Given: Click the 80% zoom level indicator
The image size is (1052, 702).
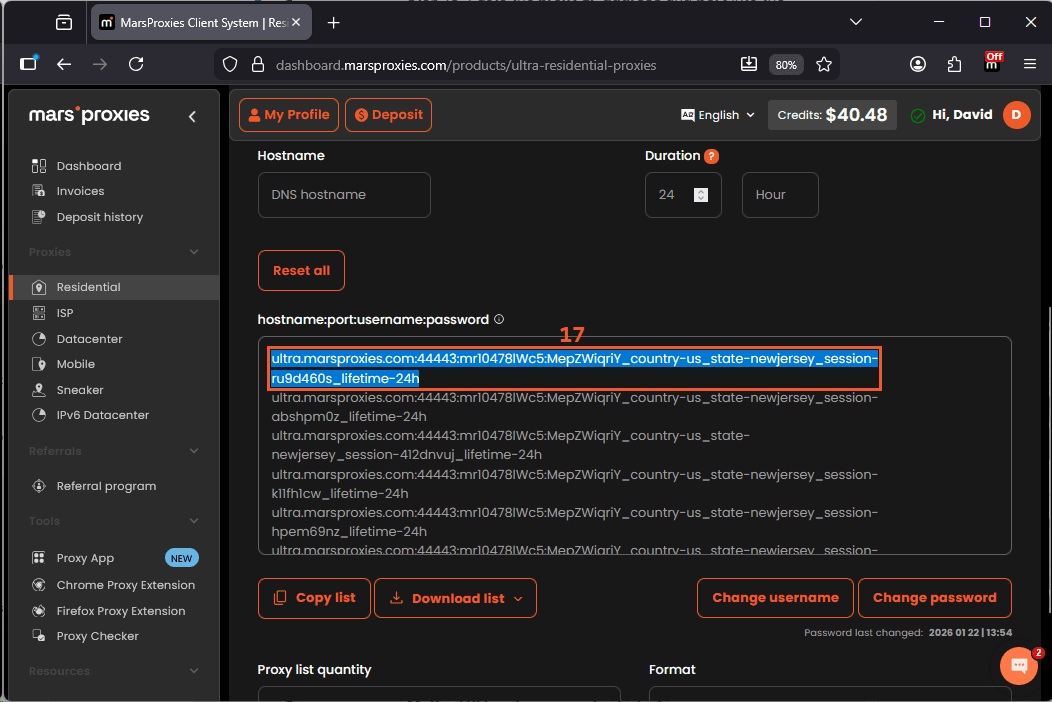Looking at the screenshot, I should [786, 65].
